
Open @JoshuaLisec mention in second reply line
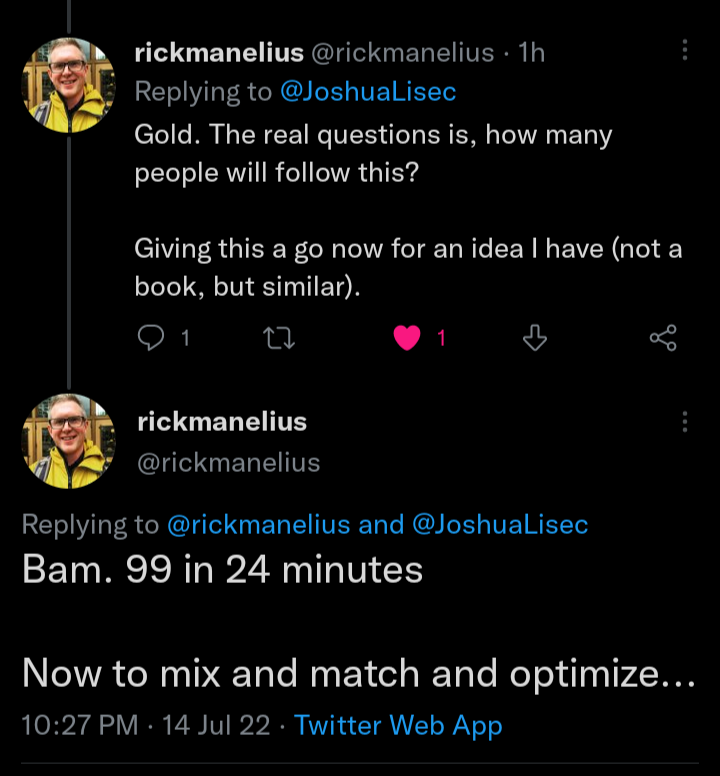[499, 524]
